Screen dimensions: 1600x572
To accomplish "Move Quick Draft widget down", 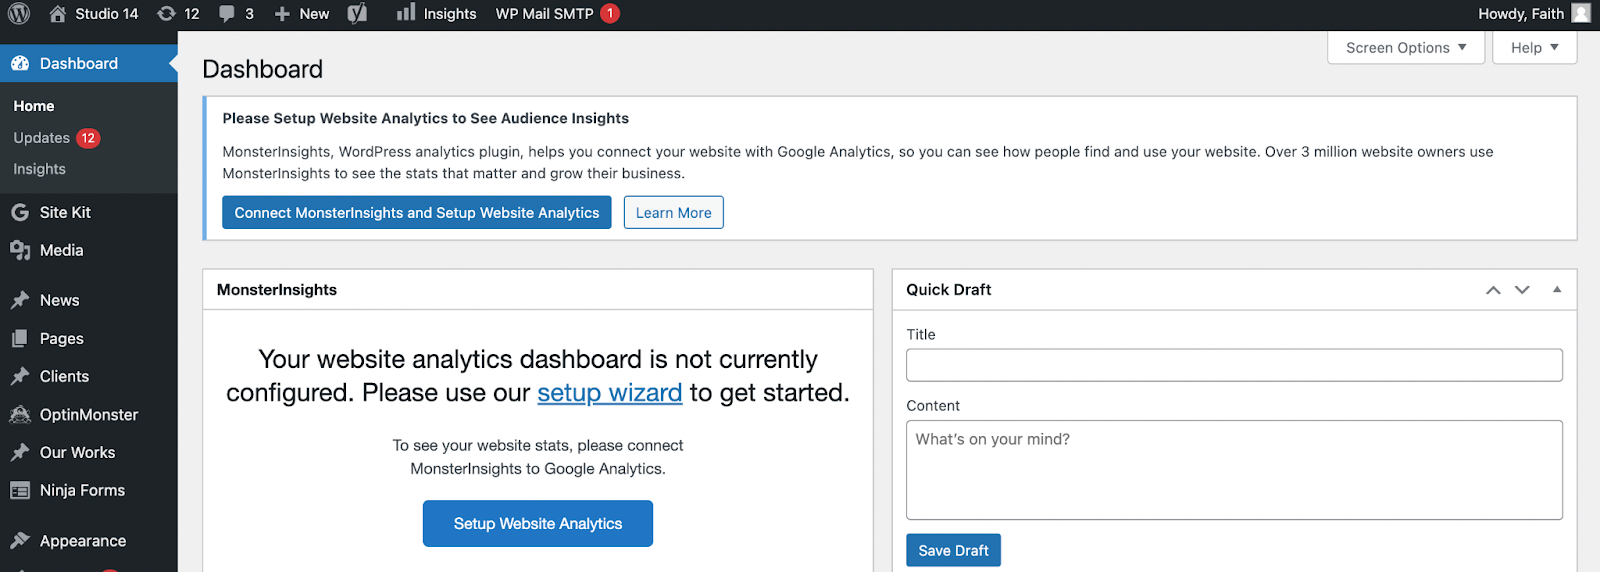I will coord(1522,290).
